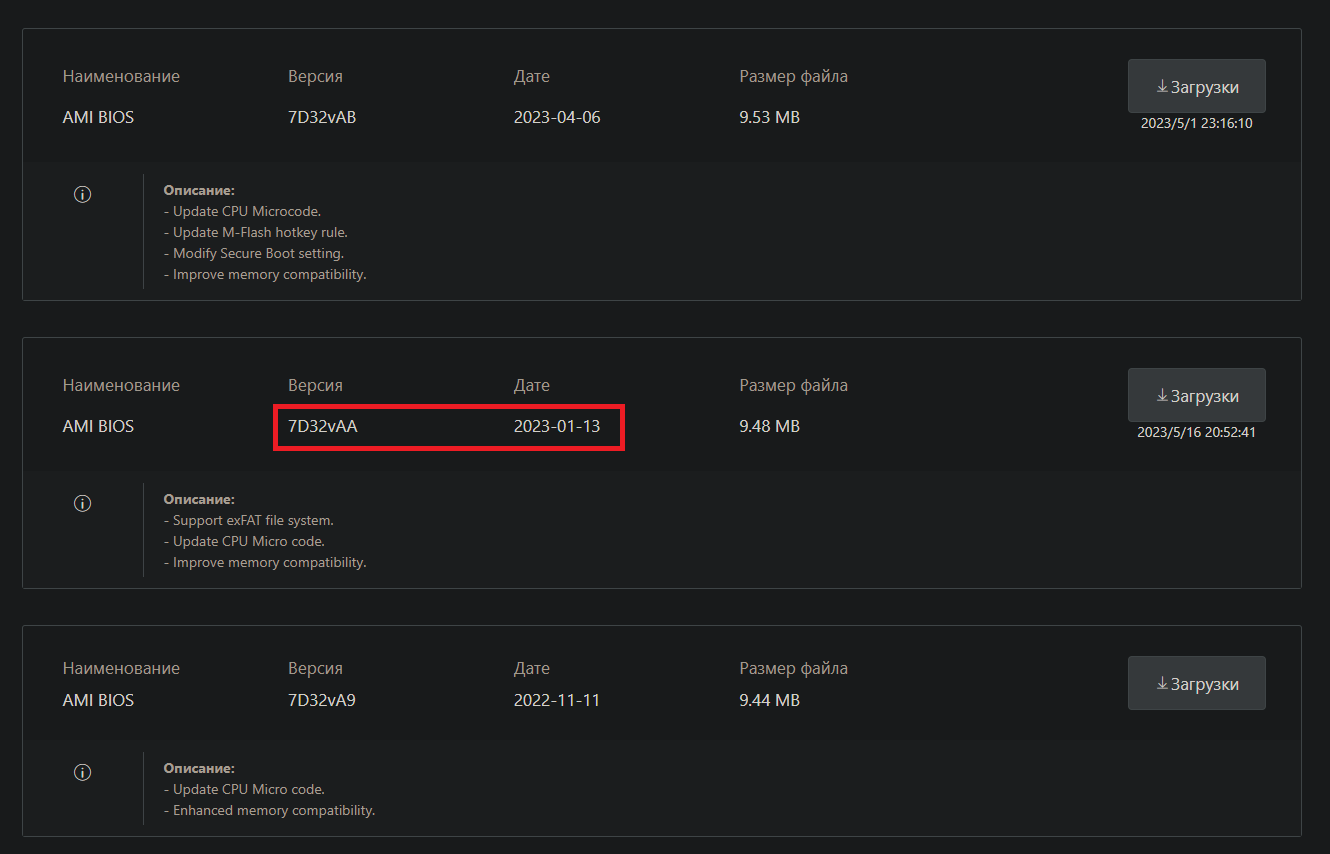This screenshot has height=854, width=1330.
Task: Click the timestamp 2023/5/1 23:16:10
Action: click(1196, 124)
